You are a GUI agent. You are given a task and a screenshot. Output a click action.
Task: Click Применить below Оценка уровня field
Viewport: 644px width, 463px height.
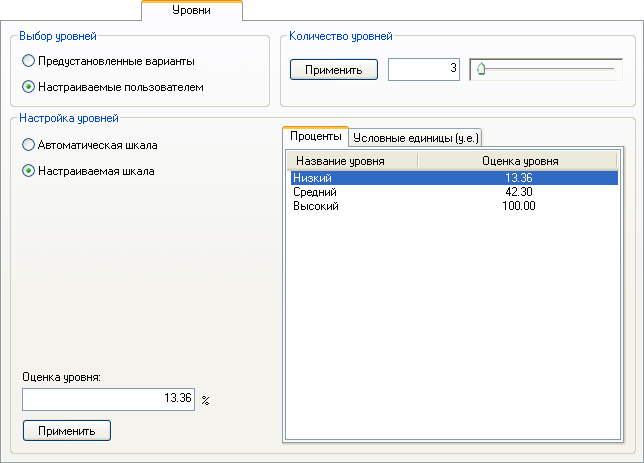tap(67, 431)
